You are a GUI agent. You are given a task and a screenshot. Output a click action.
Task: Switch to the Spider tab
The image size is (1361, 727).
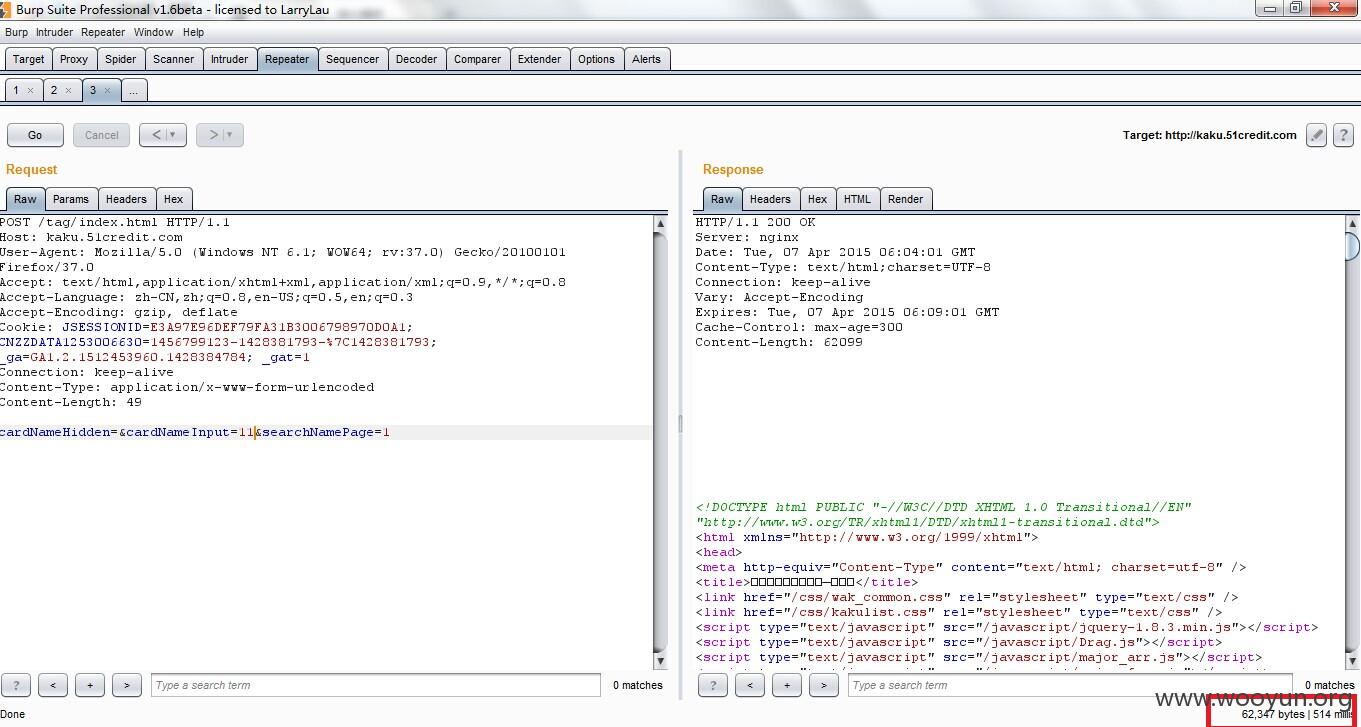point(120,59)
